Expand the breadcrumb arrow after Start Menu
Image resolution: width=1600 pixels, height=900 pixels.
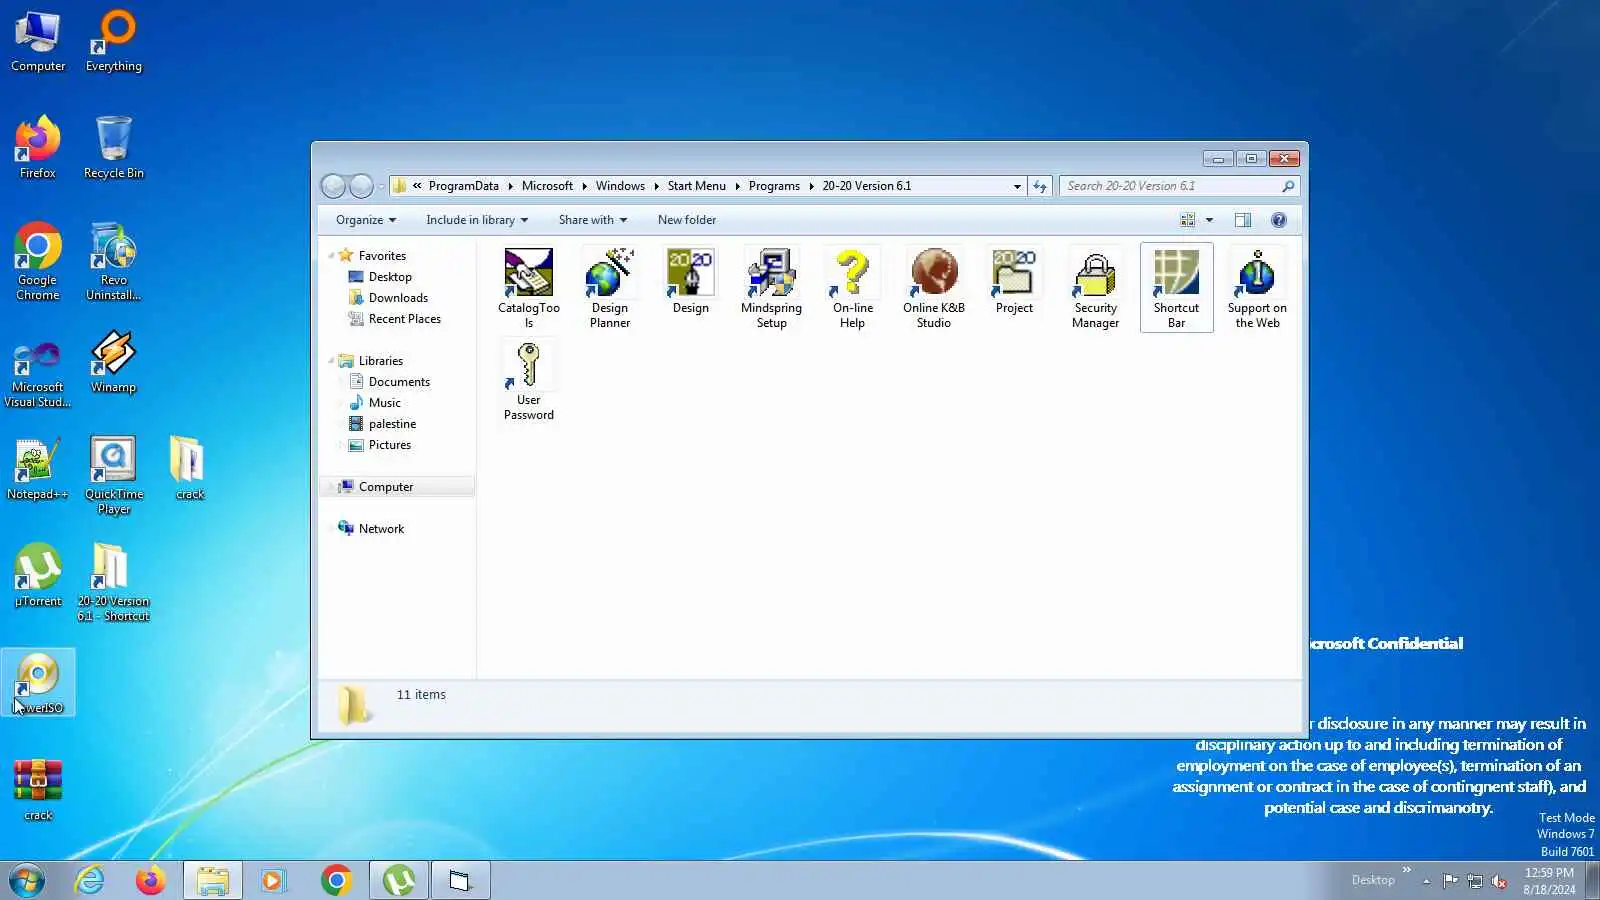[737, 186]
